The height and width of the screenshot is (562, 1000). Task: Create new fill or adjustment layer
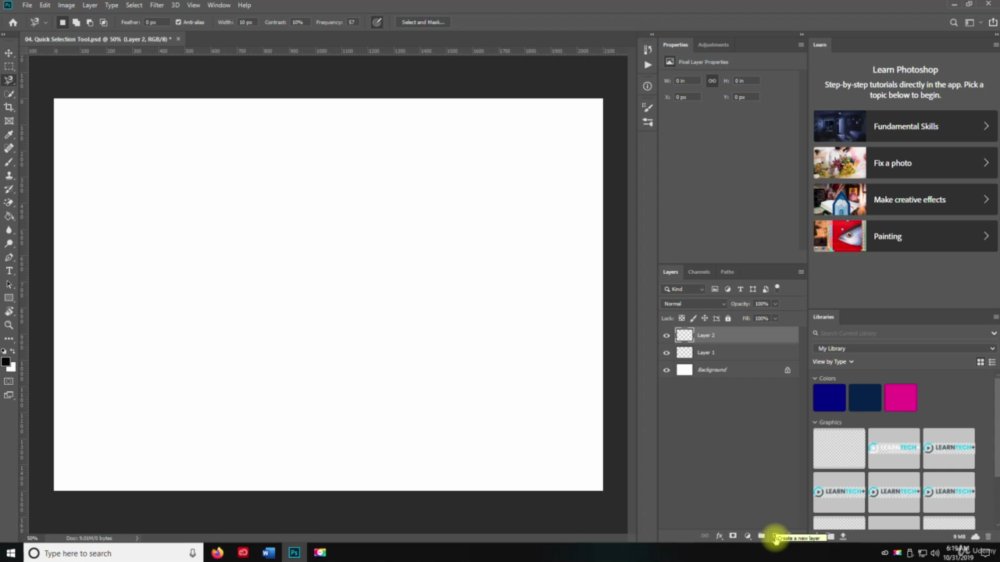pos(747,536)
